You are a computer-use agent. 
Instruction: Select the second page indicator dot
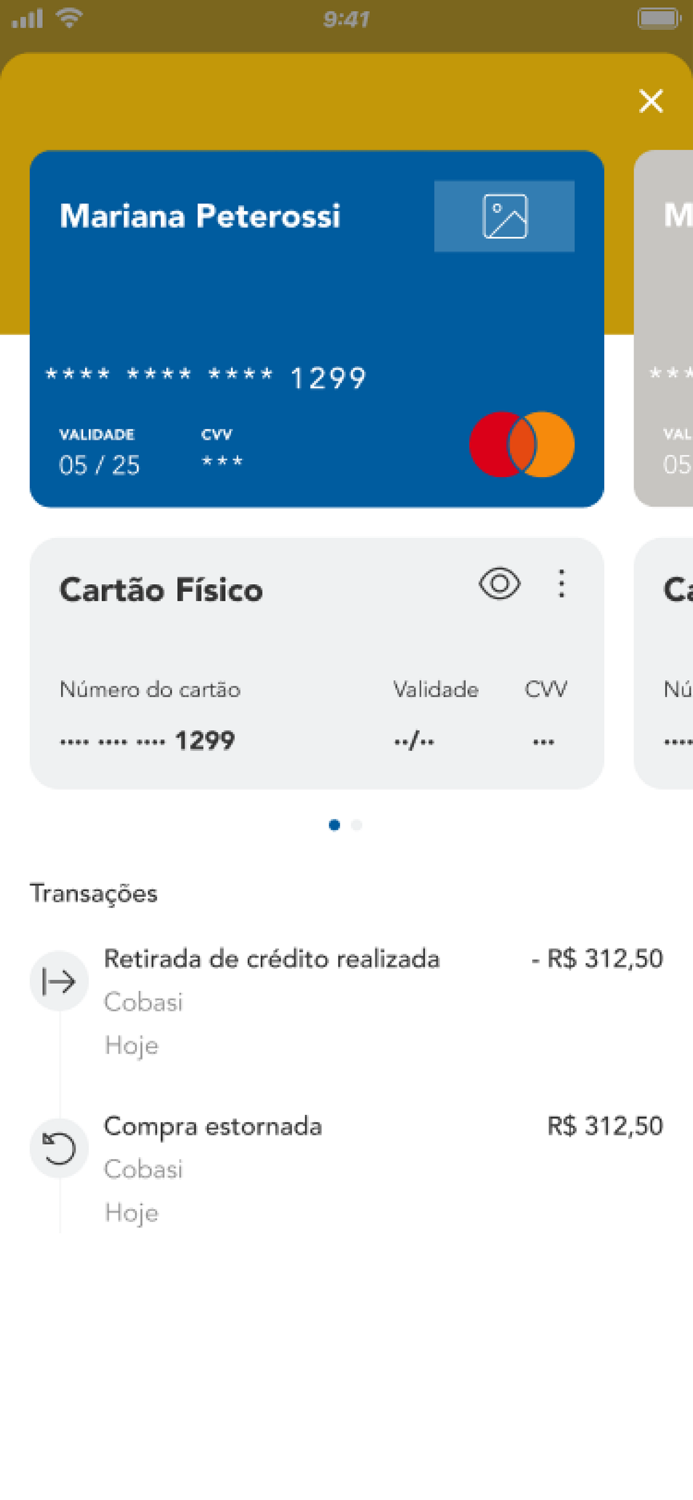coord(356,824)
